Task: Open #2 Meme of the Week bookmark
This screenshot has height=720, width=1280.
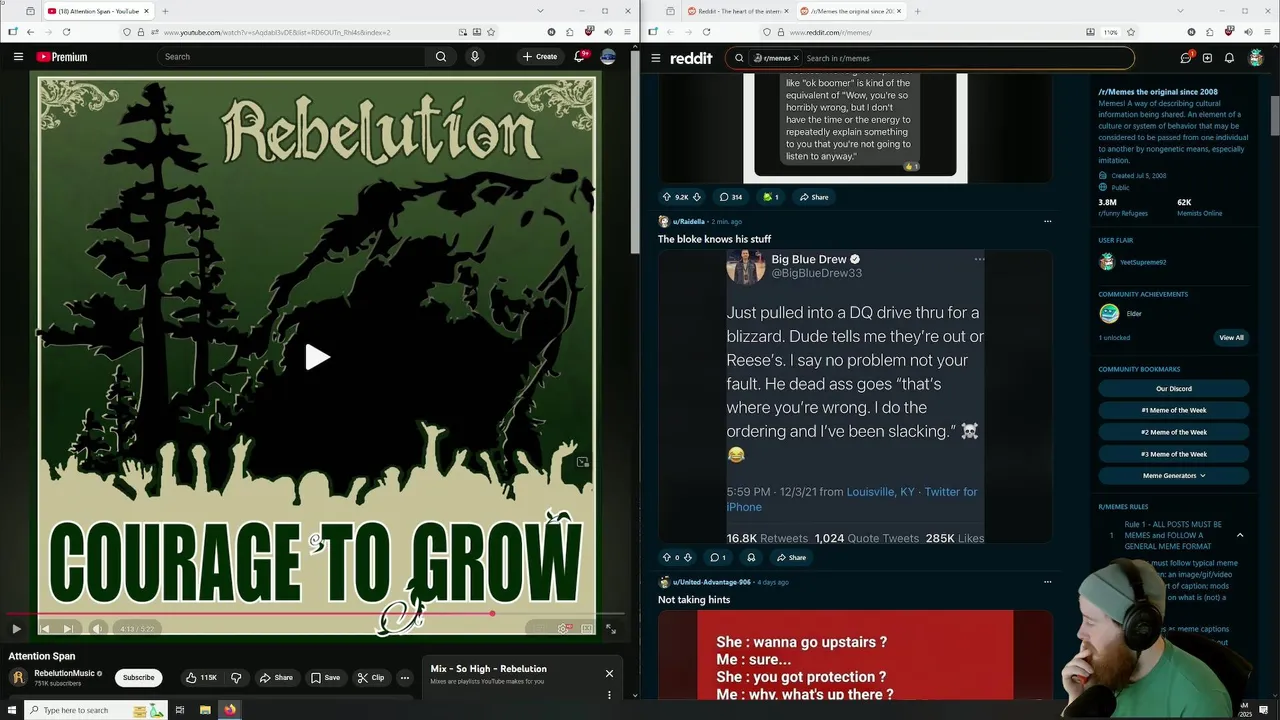Action: click(x=1174, y=432)
